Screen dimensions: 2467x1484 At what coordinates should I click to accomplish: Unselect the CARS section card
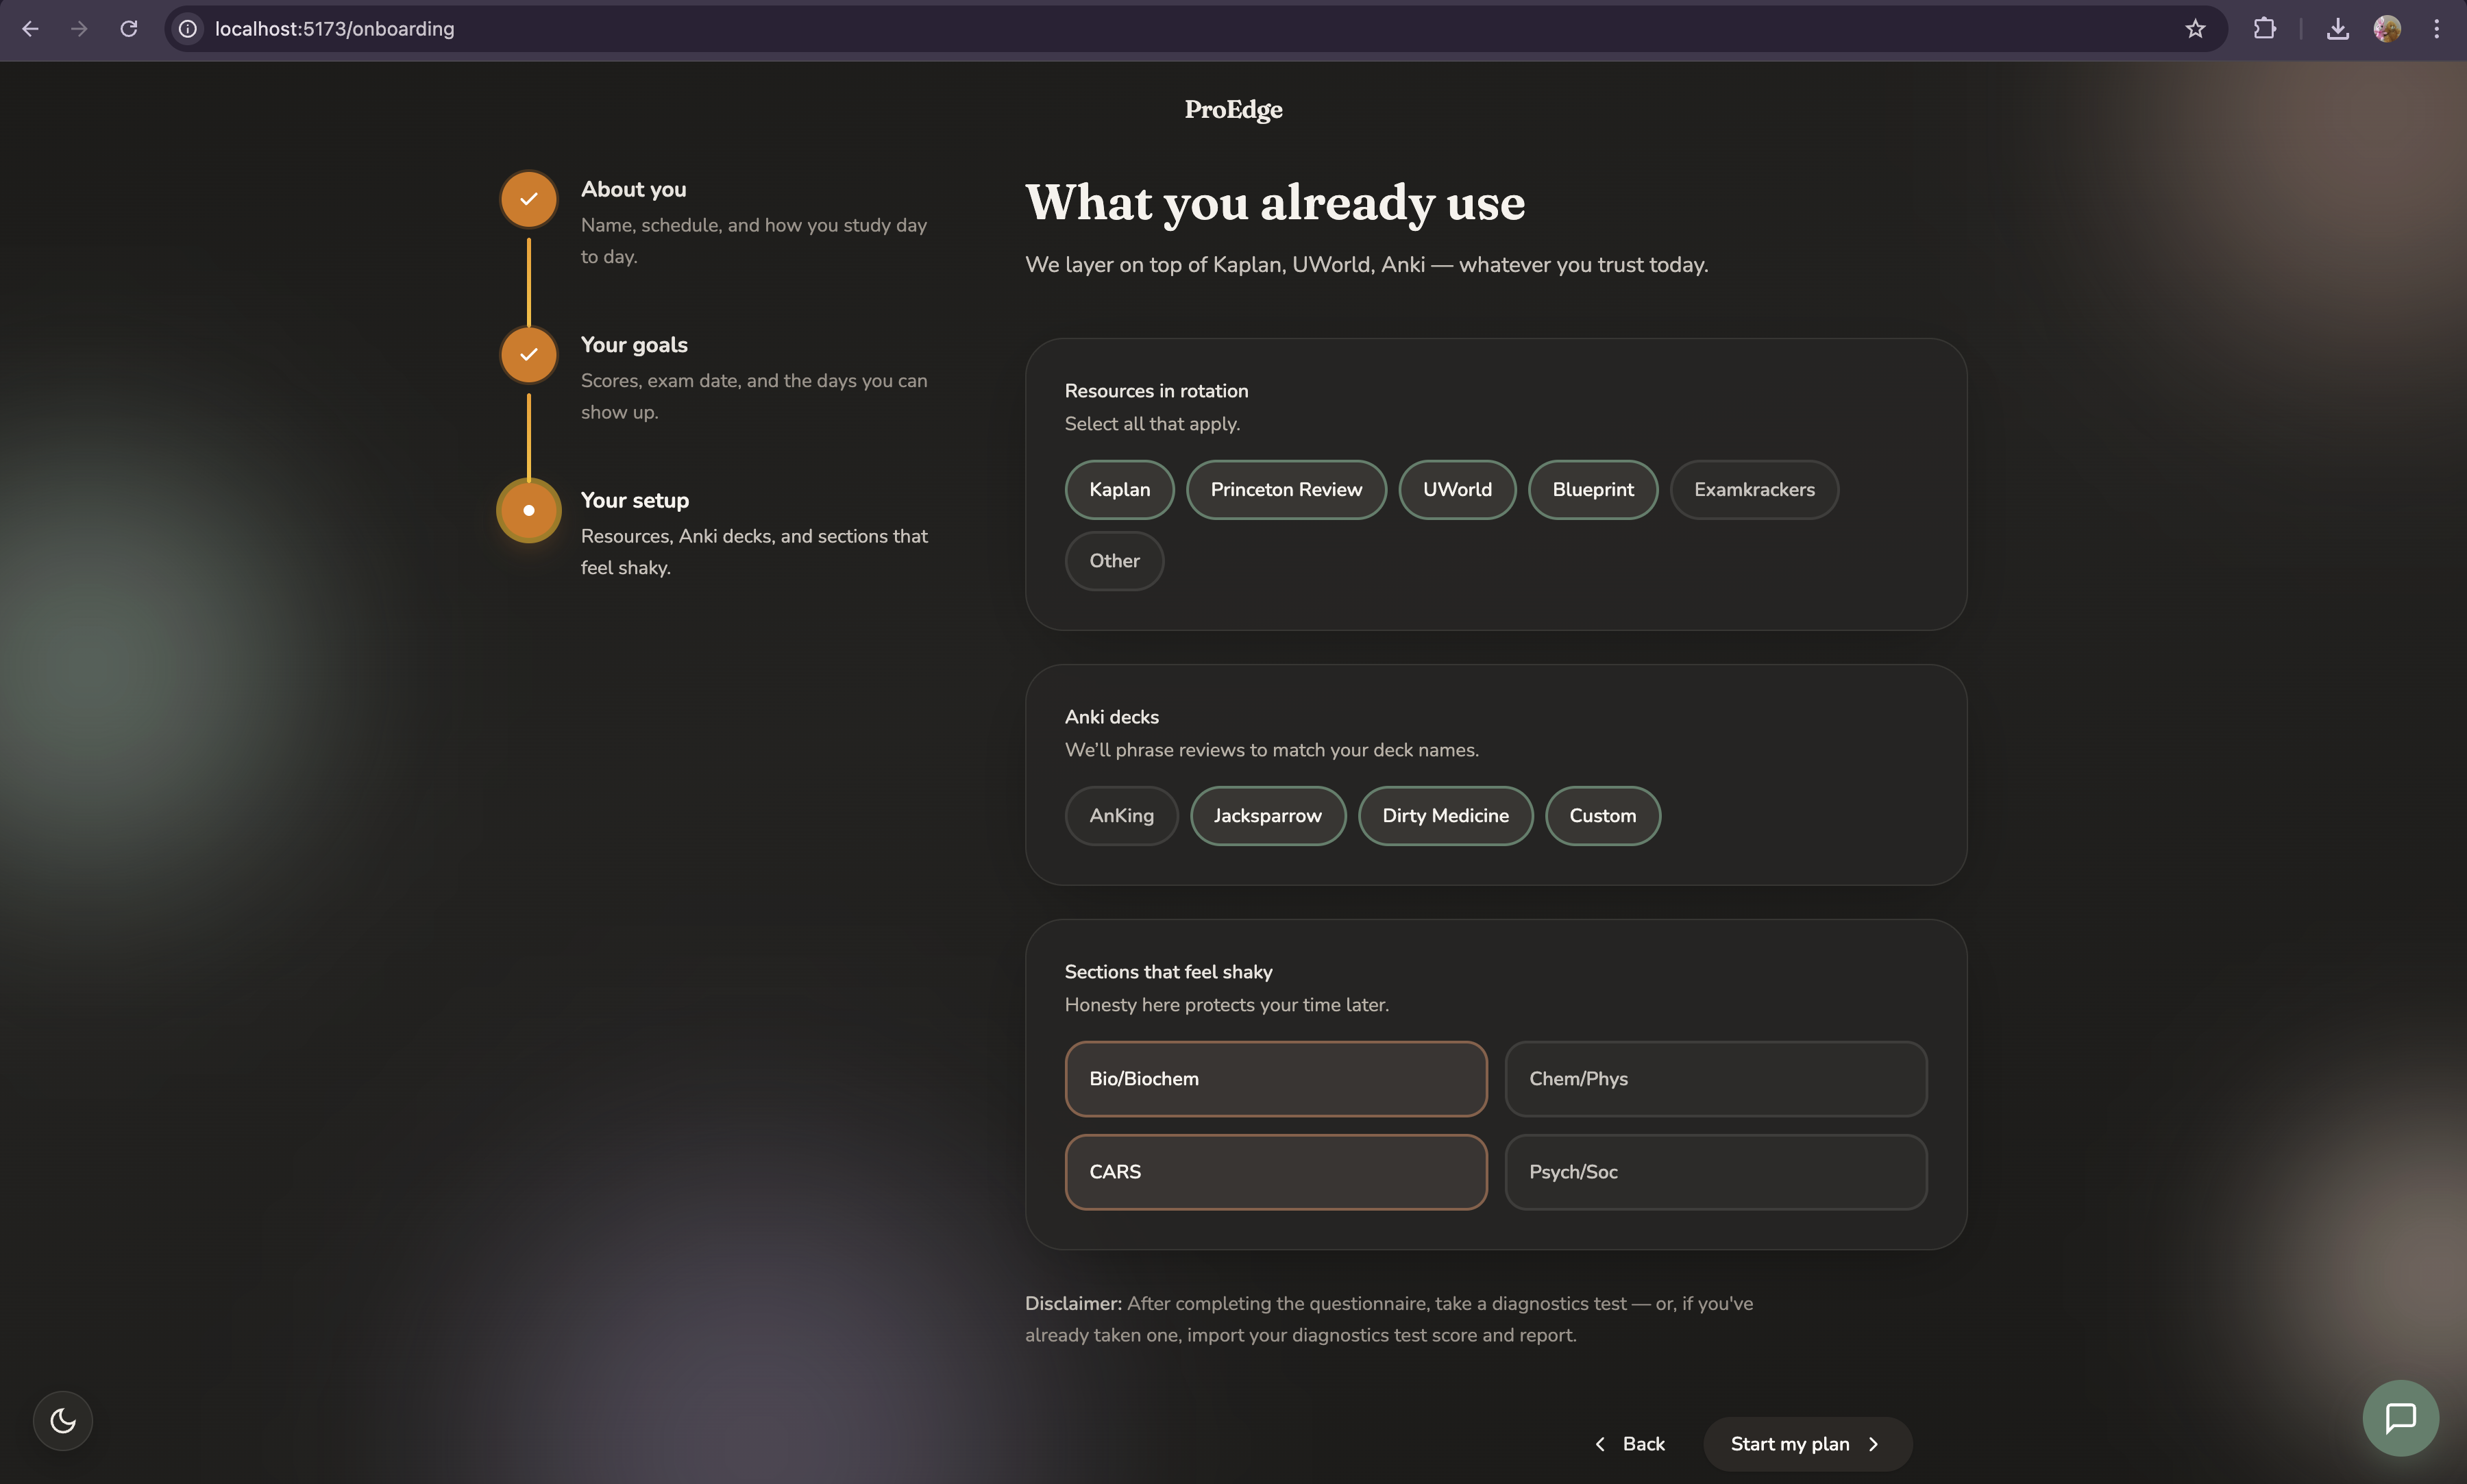click(x=1275, y=1171)
